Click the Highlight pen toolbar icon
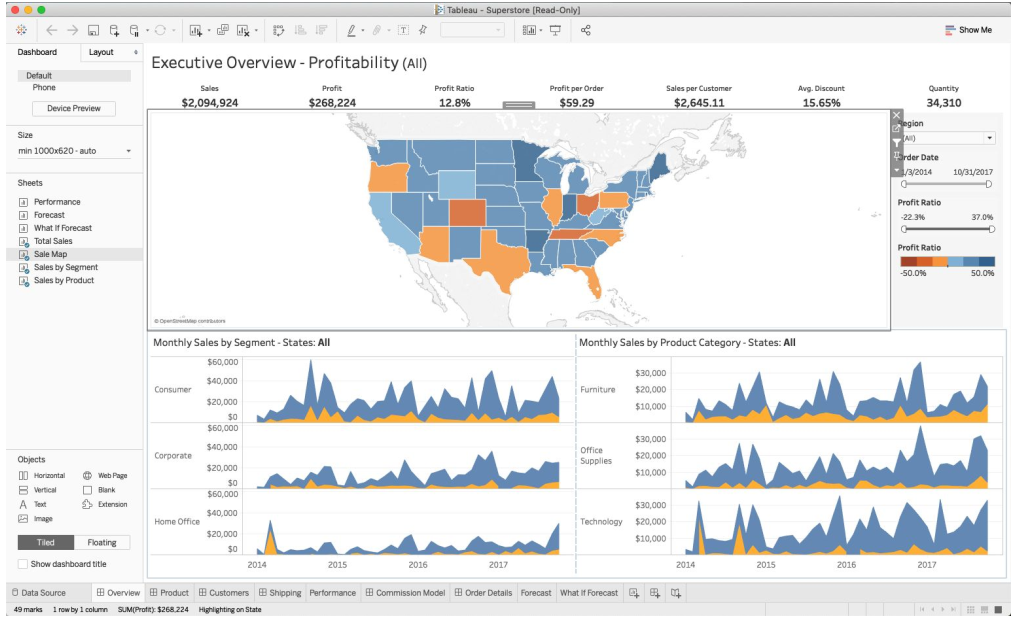Viewport: 1026px width, 626px height. coord(351,30)
